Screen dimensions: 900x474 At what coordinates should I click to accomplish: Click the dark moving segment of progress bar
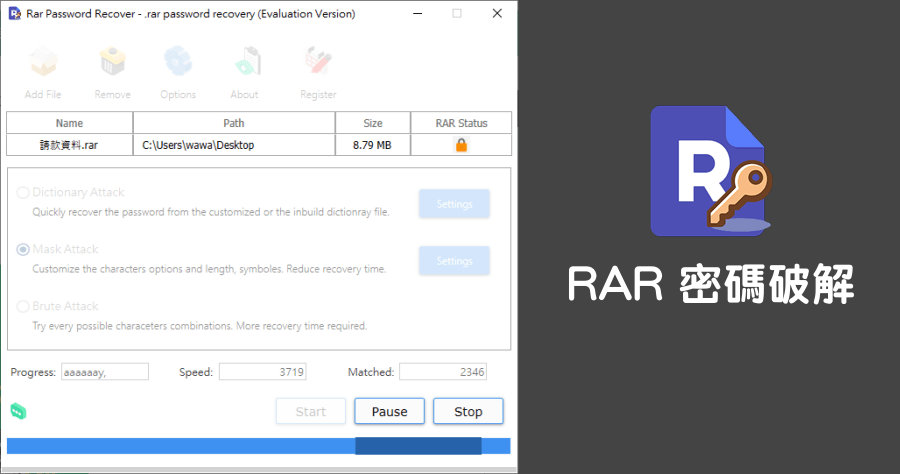[x=418, y=446]
